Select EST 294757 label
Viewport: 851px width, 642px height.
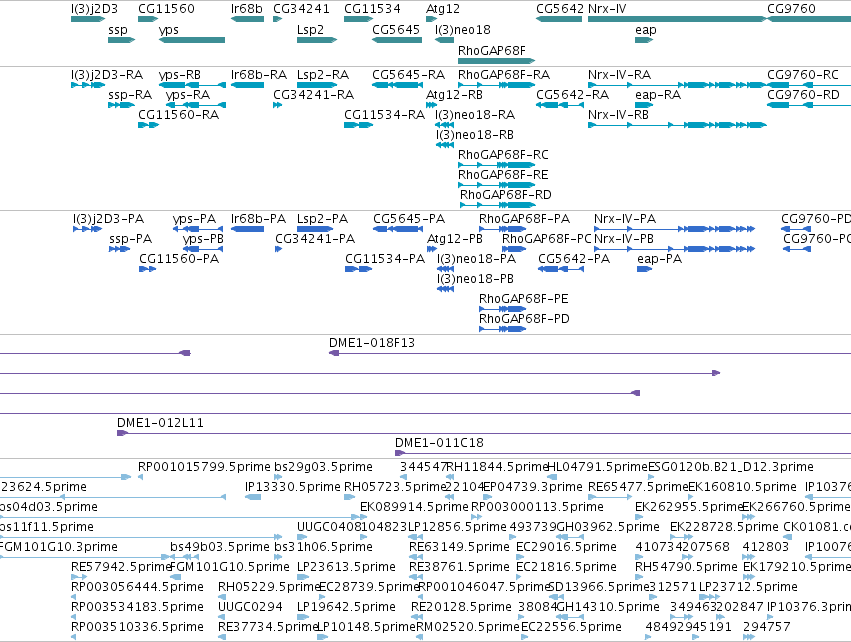click(766, 627)
